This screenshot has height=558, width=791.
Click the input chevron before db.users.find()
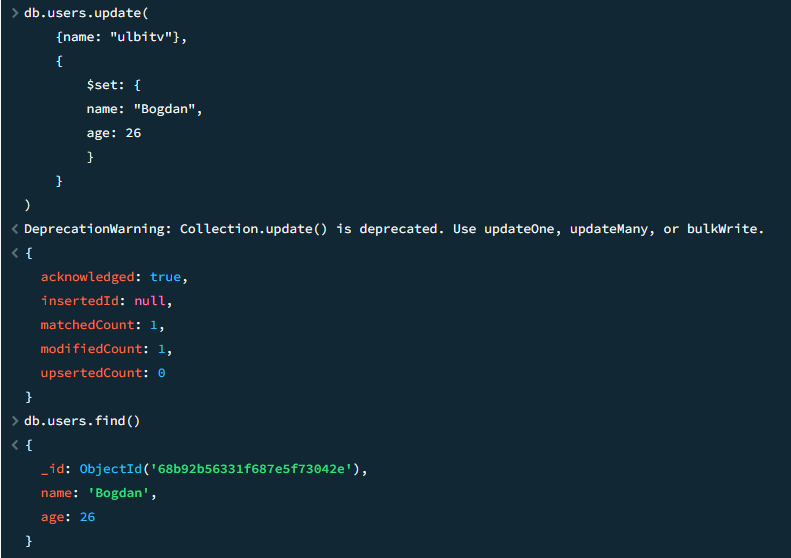pyautogui.click(x=14, y=421)
